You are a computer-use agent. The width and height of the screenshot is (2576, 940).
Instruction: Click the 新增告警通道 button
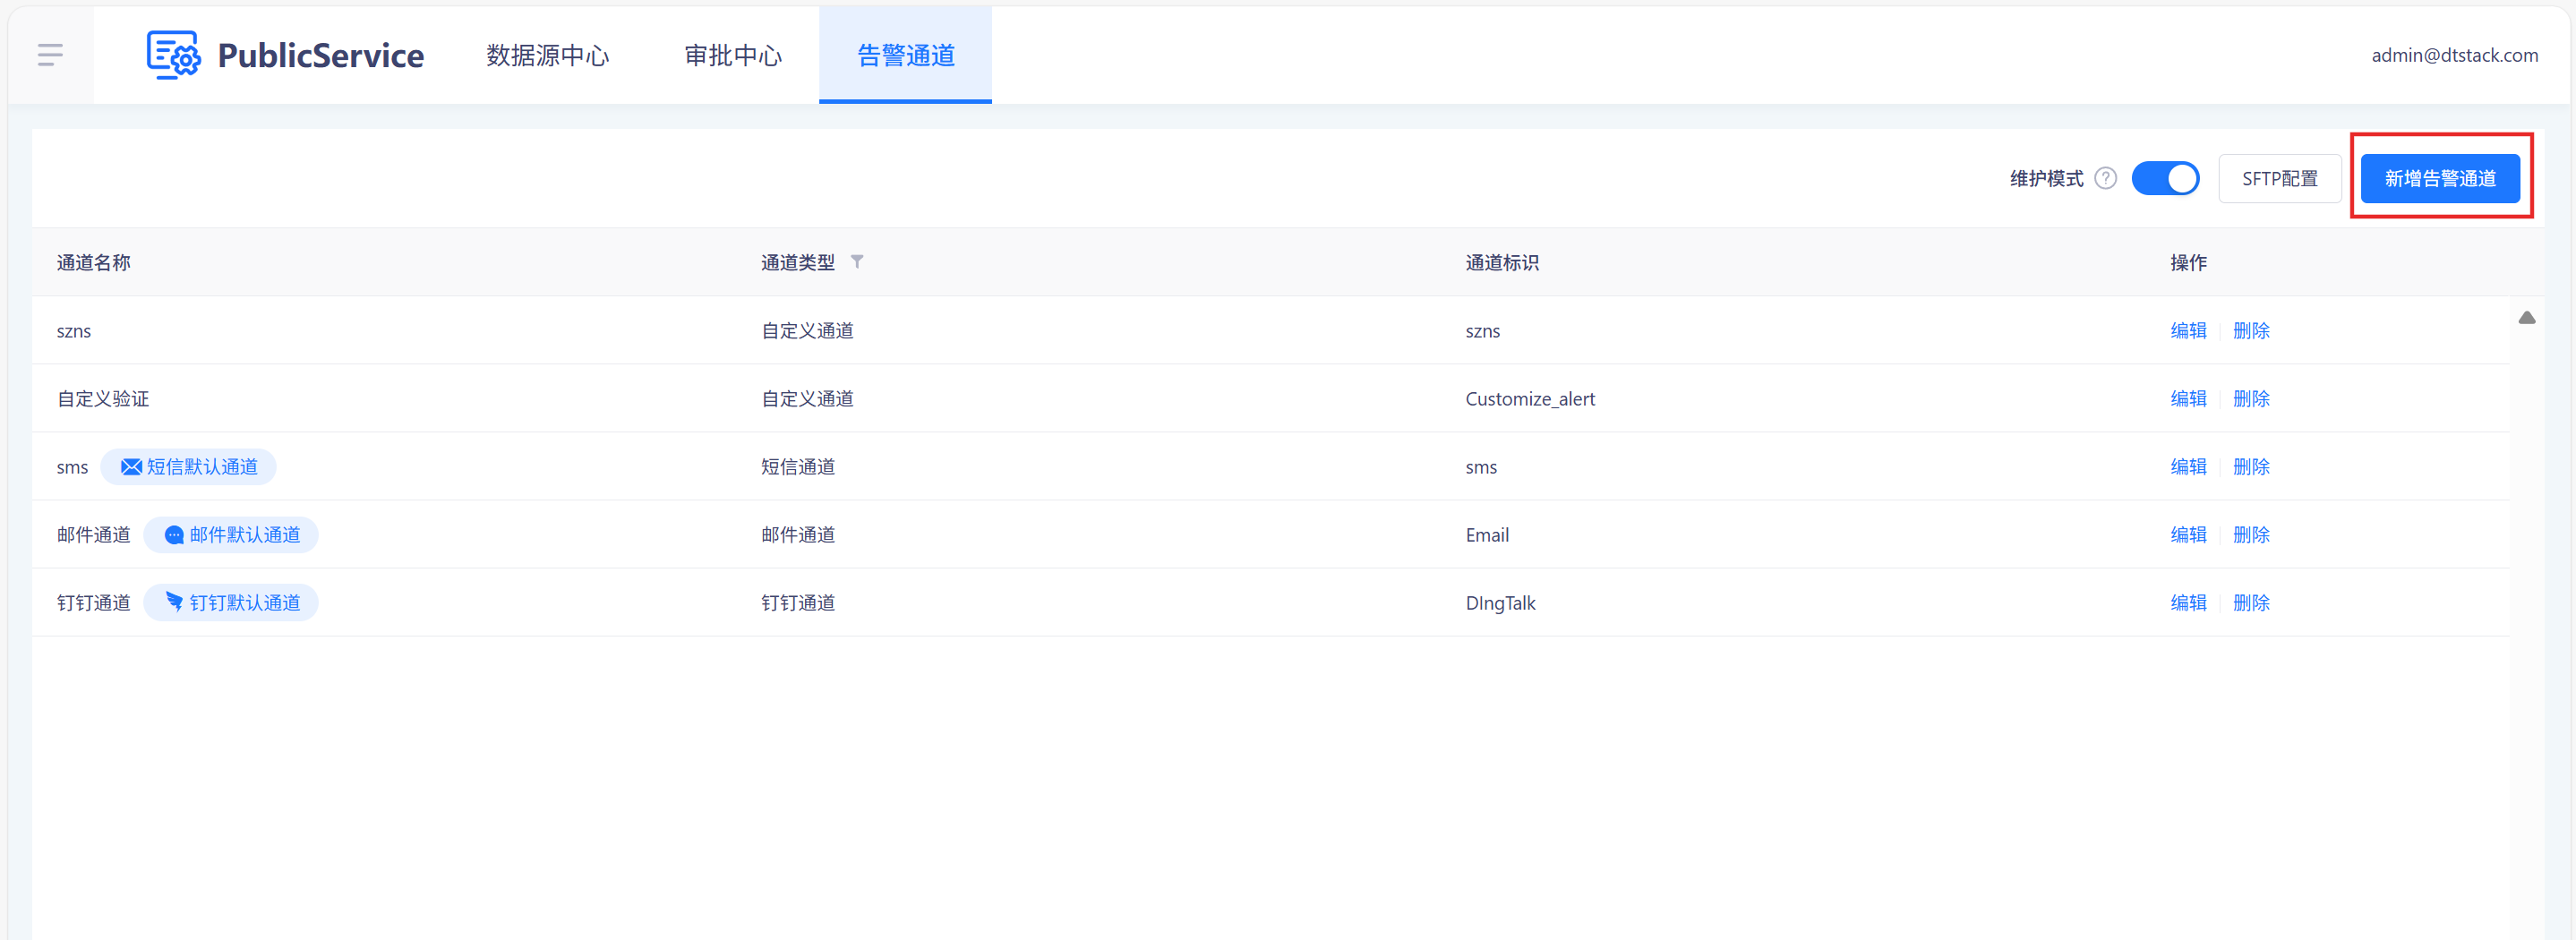point(2439,179)
